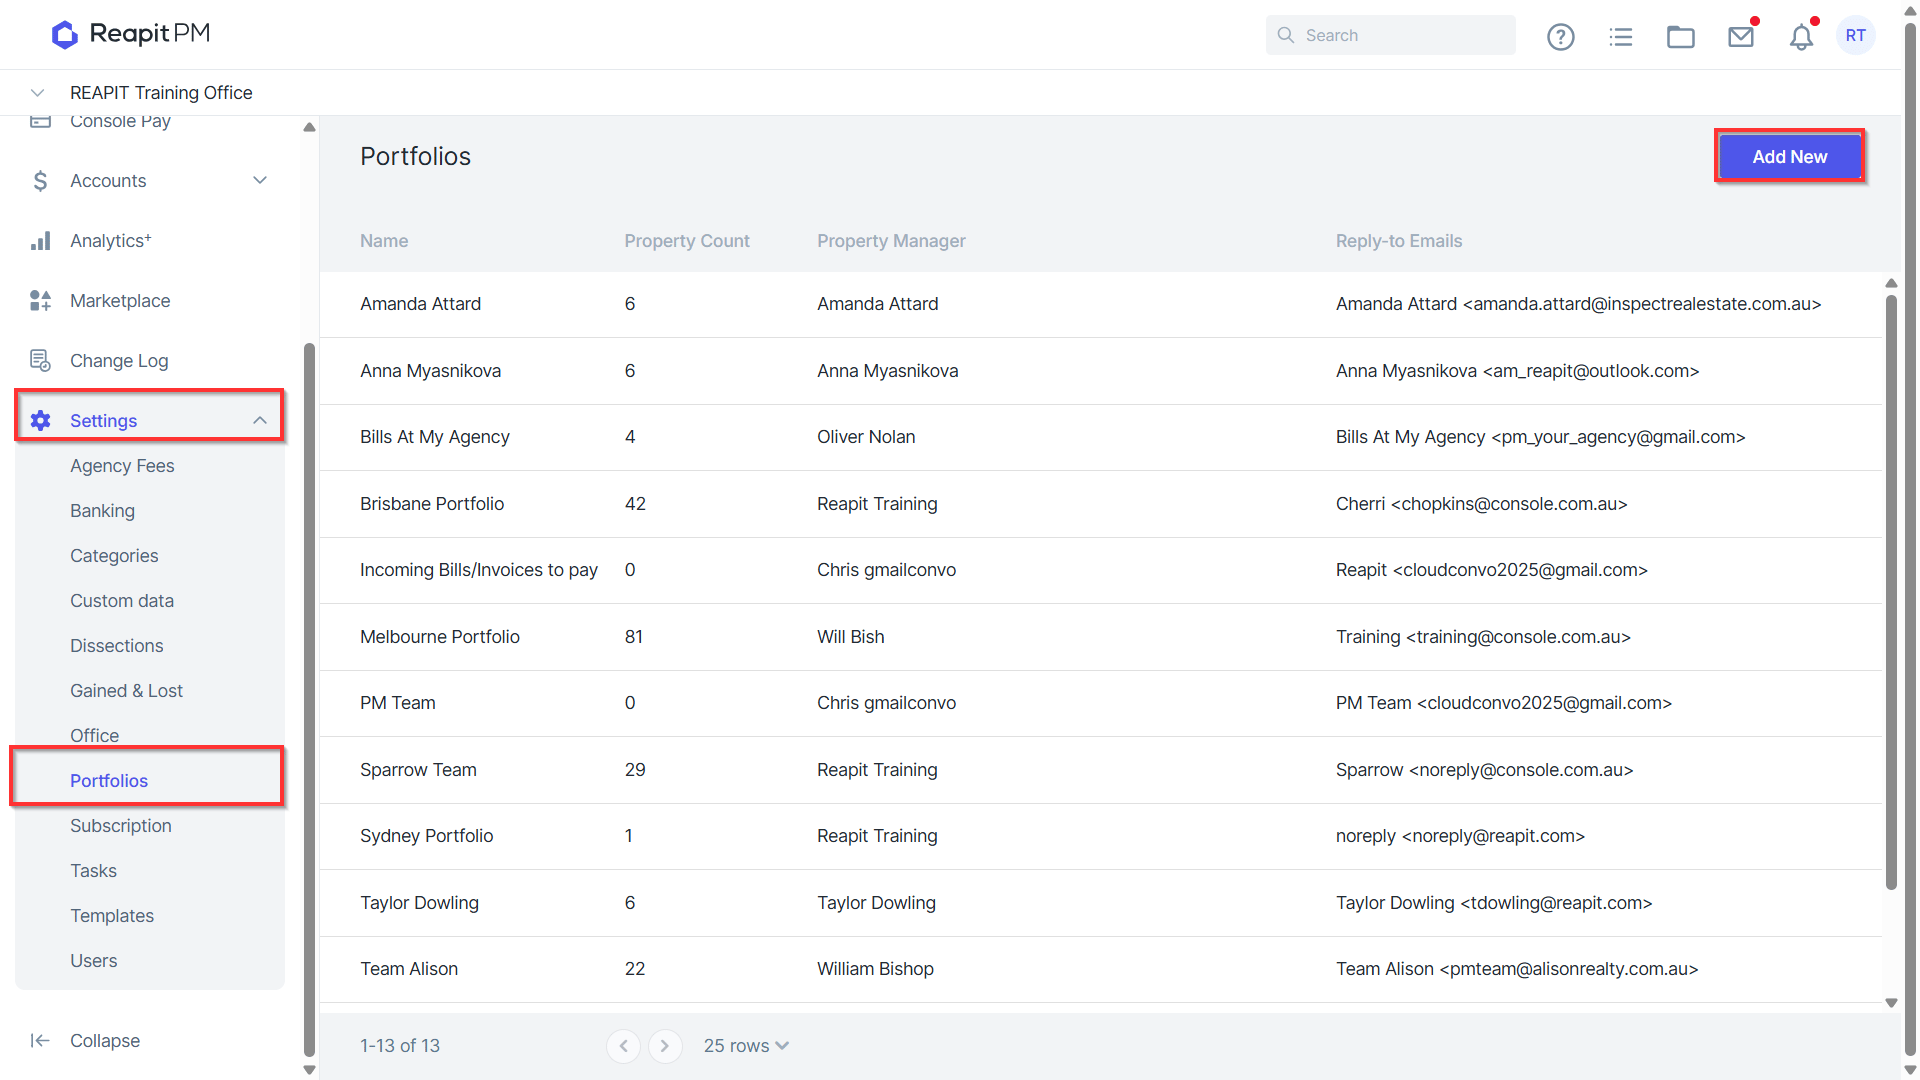Open the task list icon in header

point(1621,37)
